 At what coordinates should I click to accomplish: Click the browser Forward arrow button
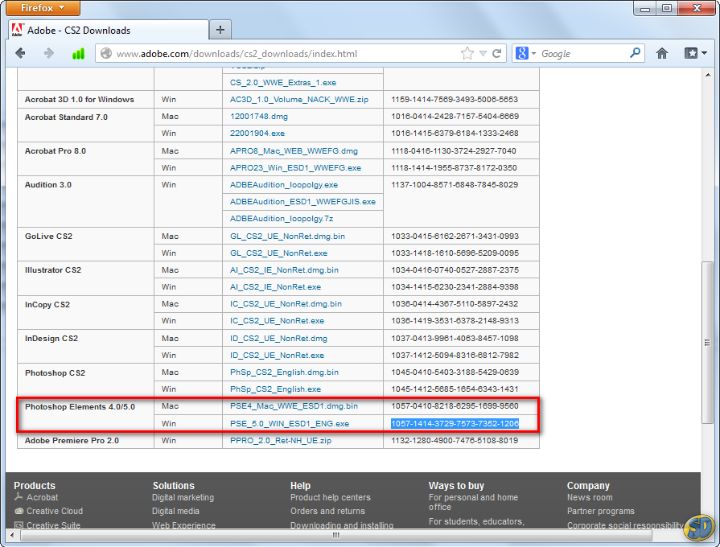coord(48,53)
